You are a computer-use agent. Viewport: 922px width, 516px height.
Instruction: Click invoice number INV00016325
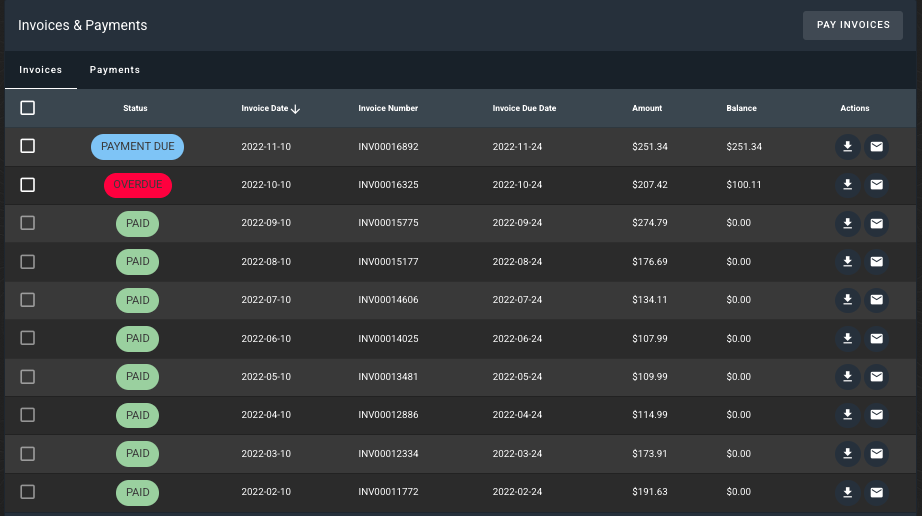click(388, 185)
